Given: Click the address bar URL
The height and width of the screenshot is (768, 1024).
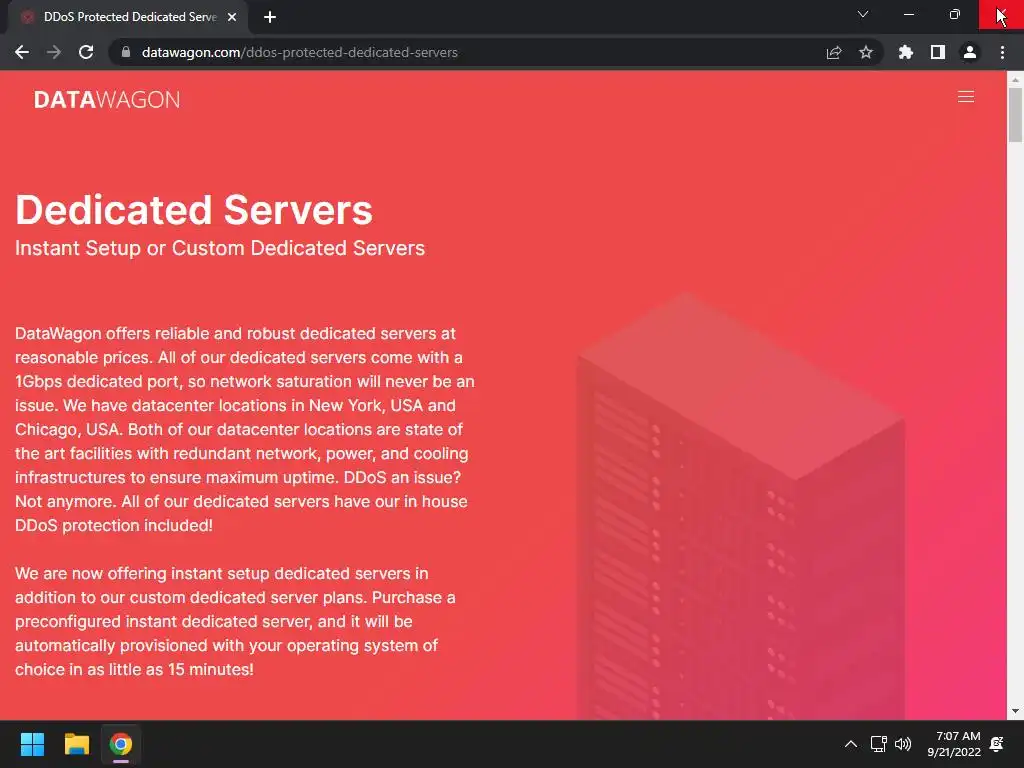Looking at the screenshot, I should [x=299, y=52].
